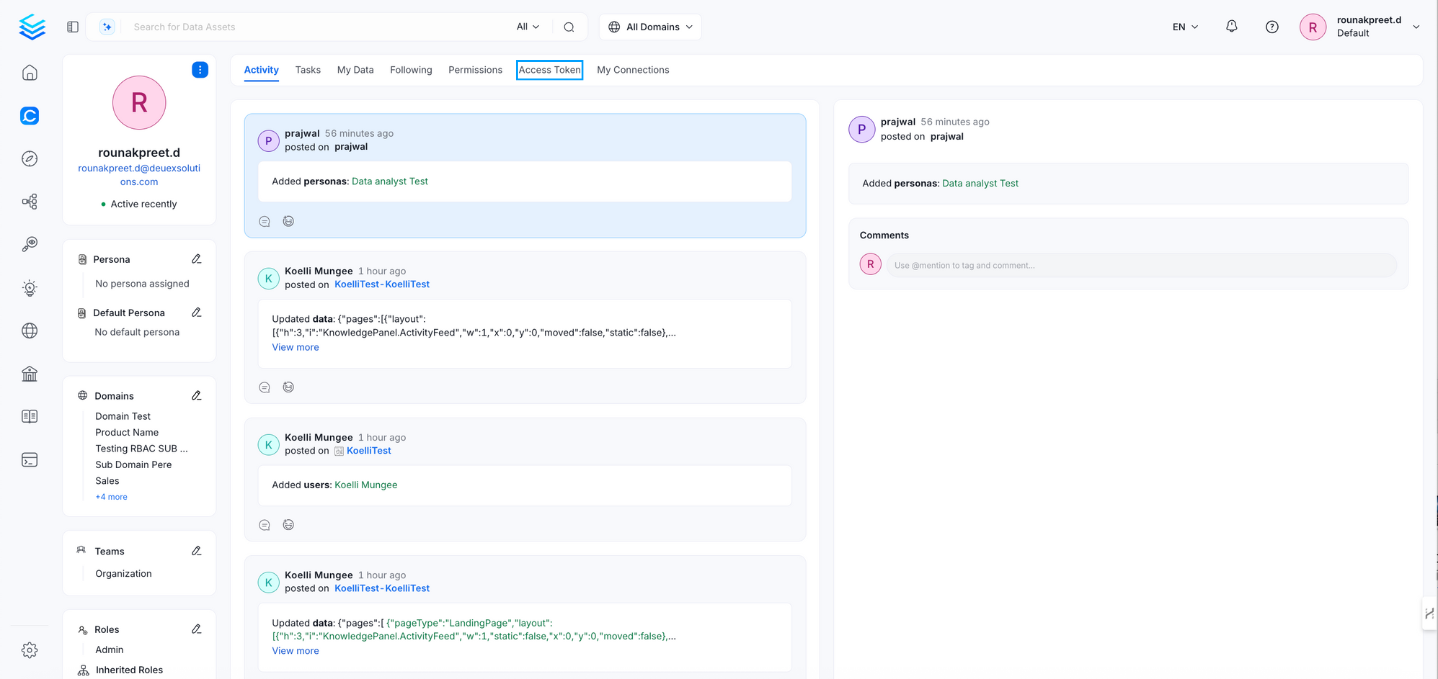The image size is (1438, 679).
Task: Click the help question mark icon
Action: tap(1271, 26)
